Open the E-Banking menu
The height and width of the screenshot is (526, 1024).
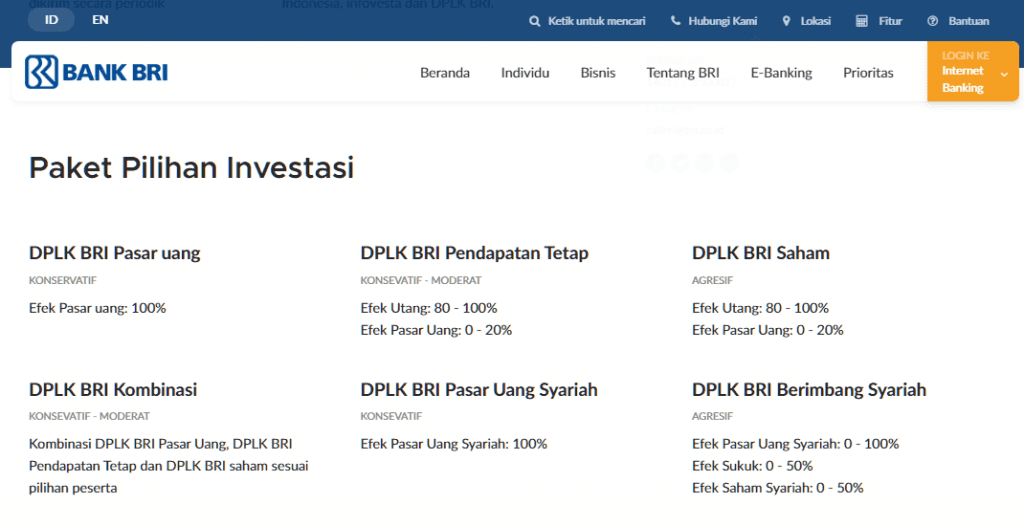coord(781,73)
